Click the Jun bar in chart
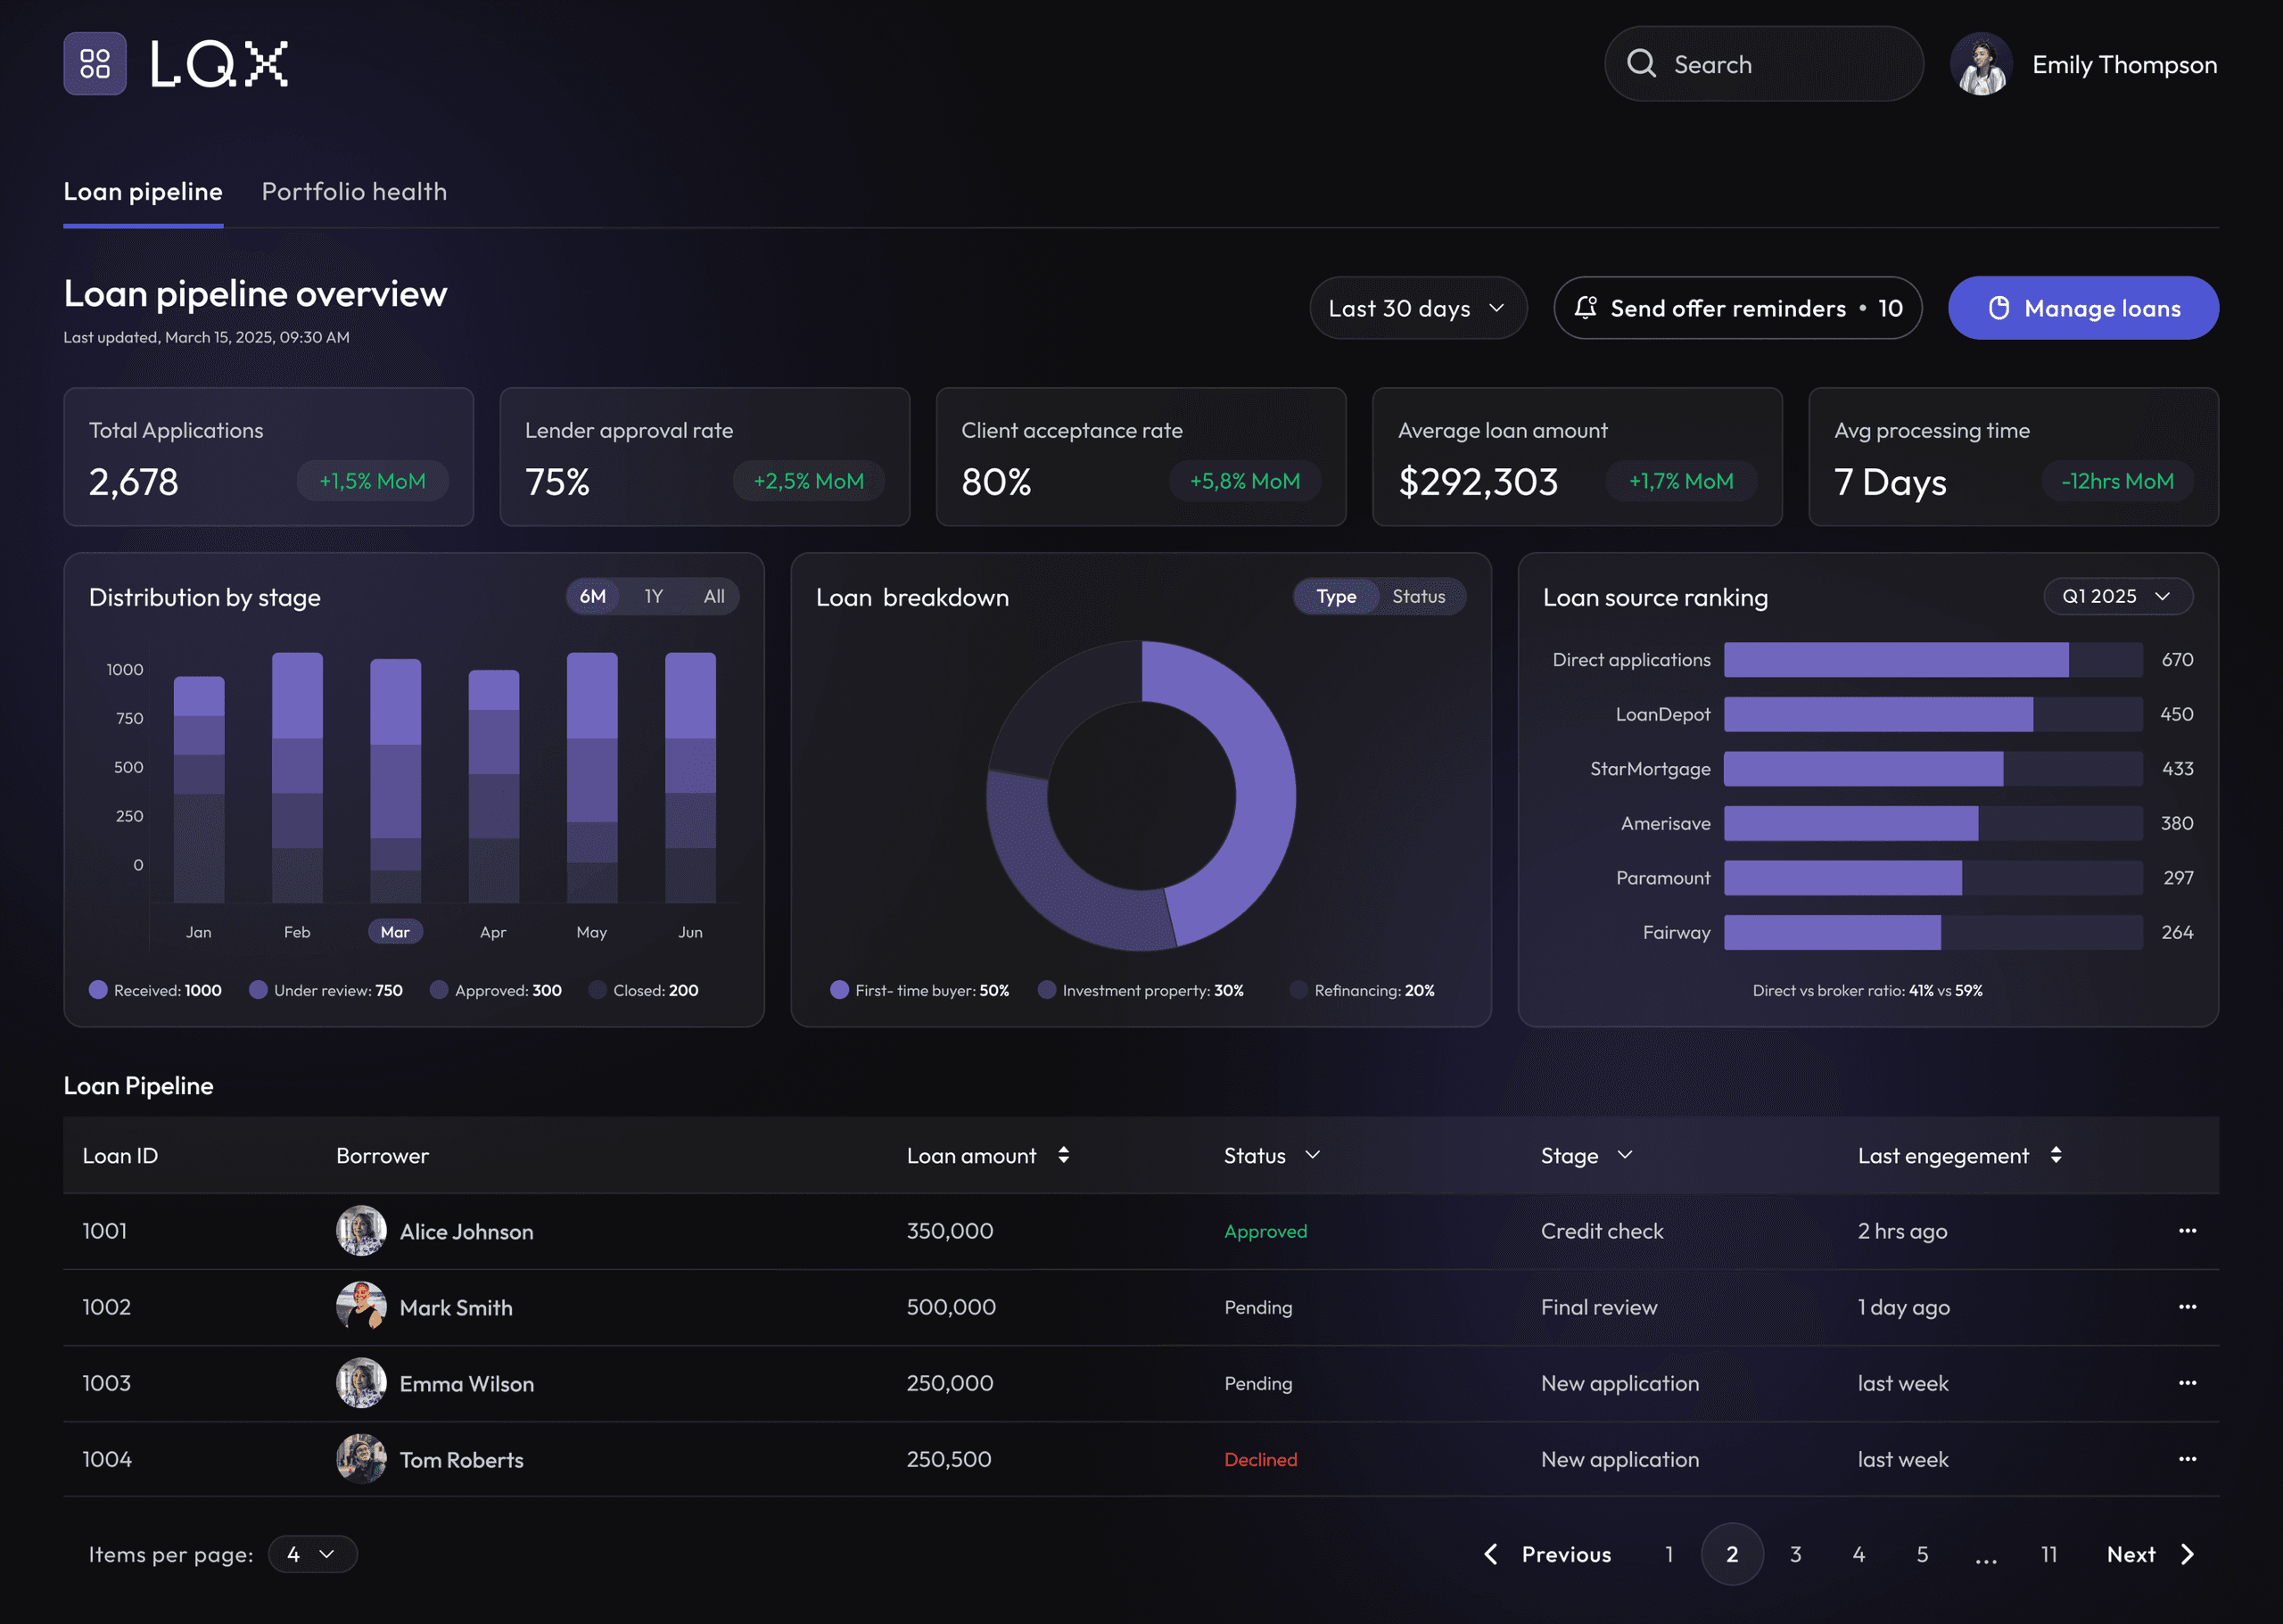 pos(690,778)
